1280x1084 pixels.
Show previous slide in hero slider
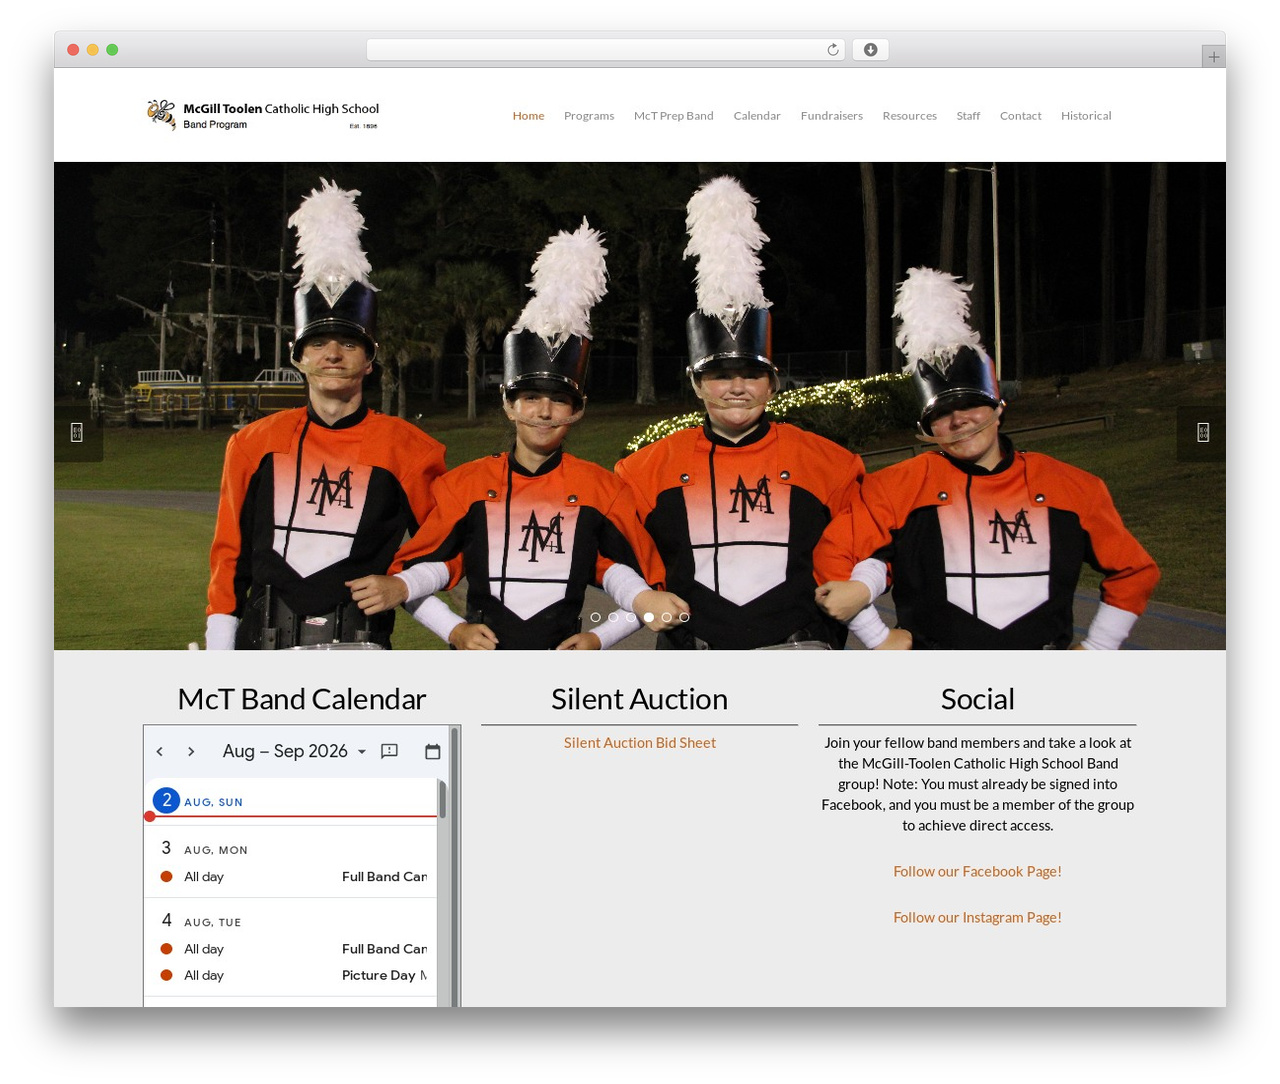pos(77,432)
